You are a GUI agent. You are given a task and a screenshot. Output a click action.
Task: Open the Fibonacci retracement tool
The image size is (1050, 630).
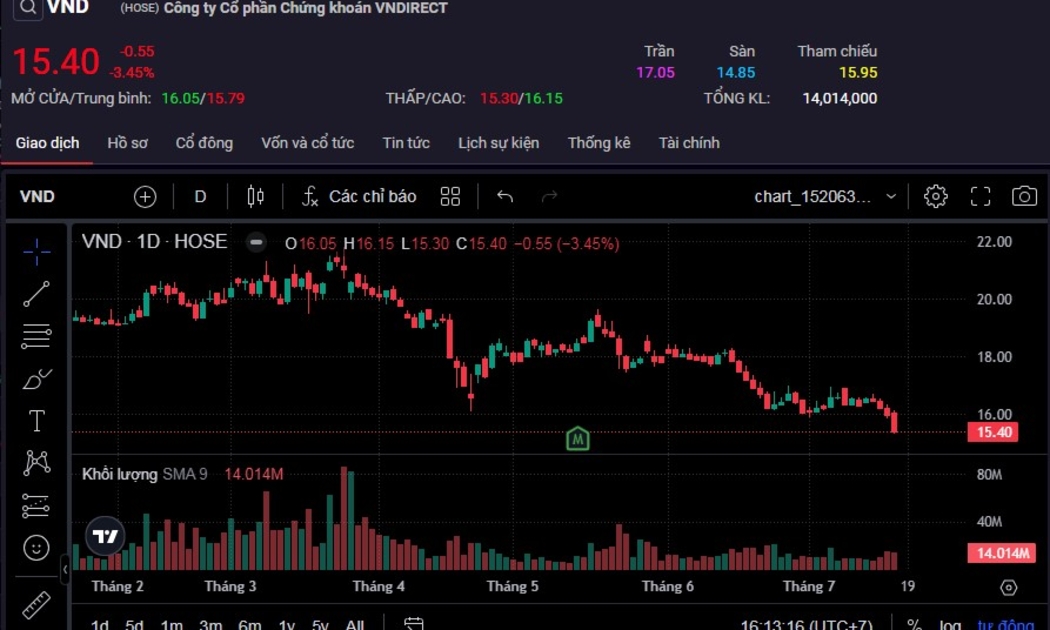[37, 336]
